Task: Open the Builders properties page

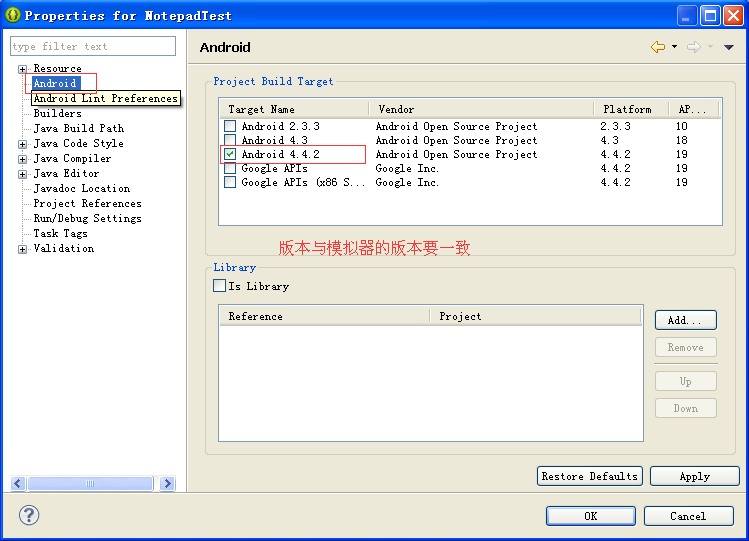Action: pos(57,113)
